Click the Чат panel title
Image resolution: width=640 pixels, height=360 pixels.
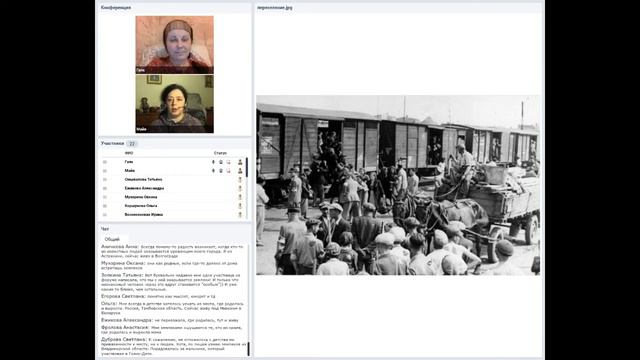click(x=105, y=229)
